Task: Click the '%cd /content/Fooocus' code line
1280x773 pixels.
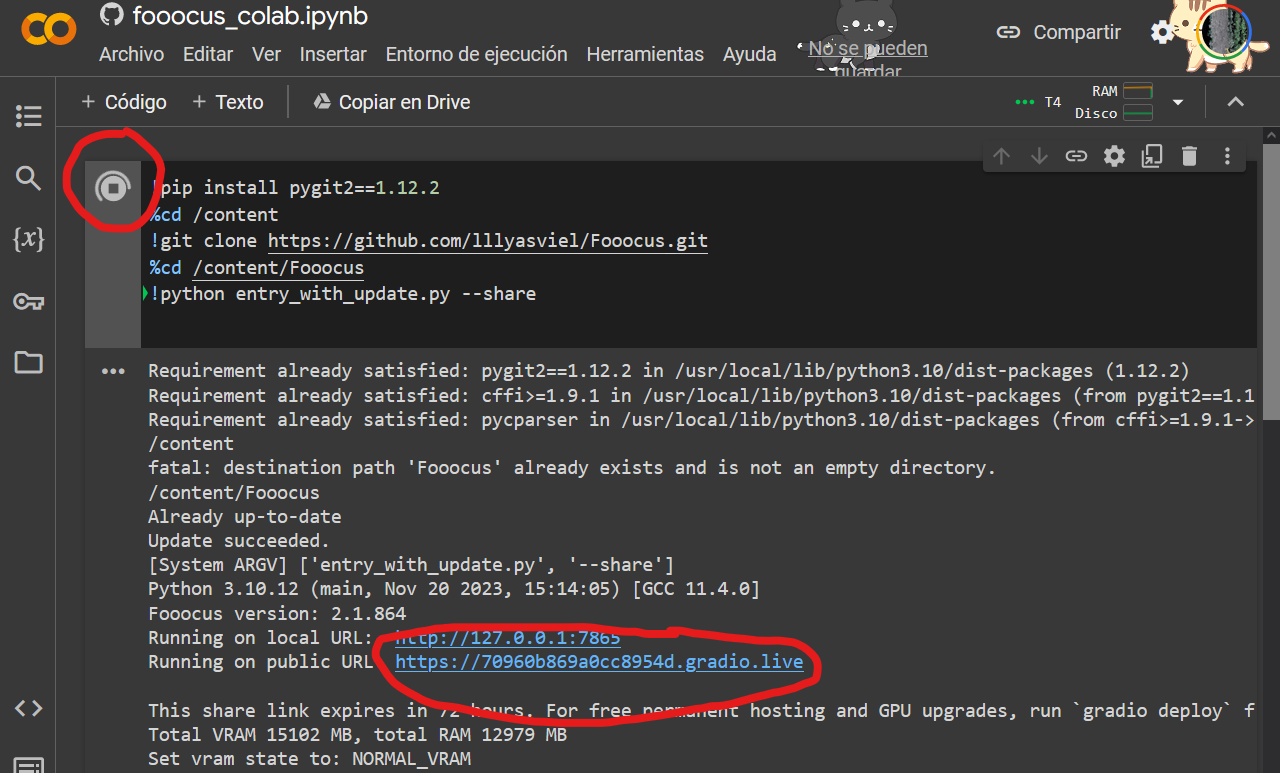Action: click(257, 268)
